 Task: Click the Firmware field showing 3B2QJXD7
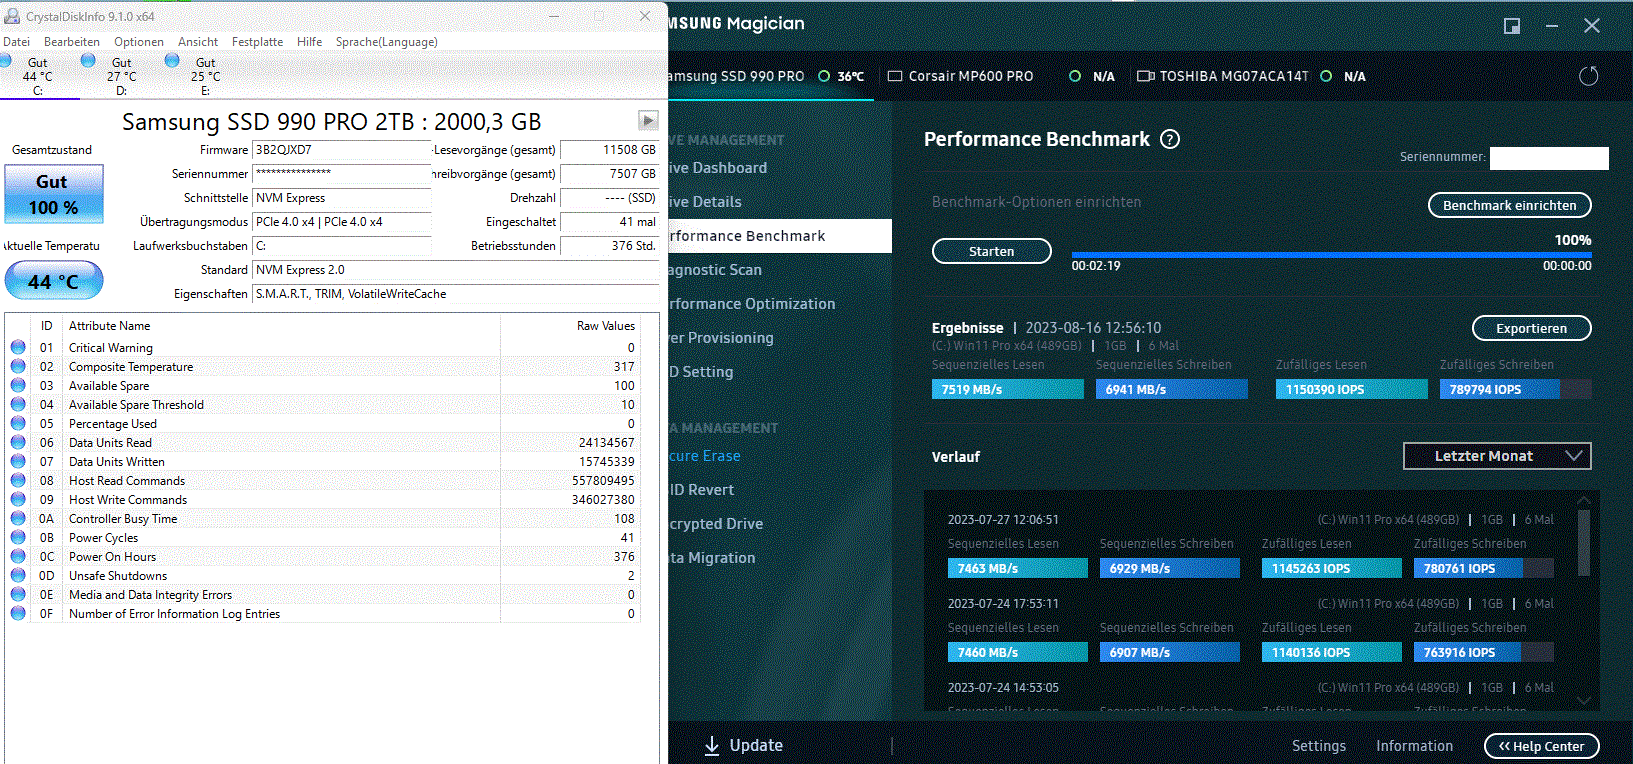pyautogui.click(x=342, y=150)
